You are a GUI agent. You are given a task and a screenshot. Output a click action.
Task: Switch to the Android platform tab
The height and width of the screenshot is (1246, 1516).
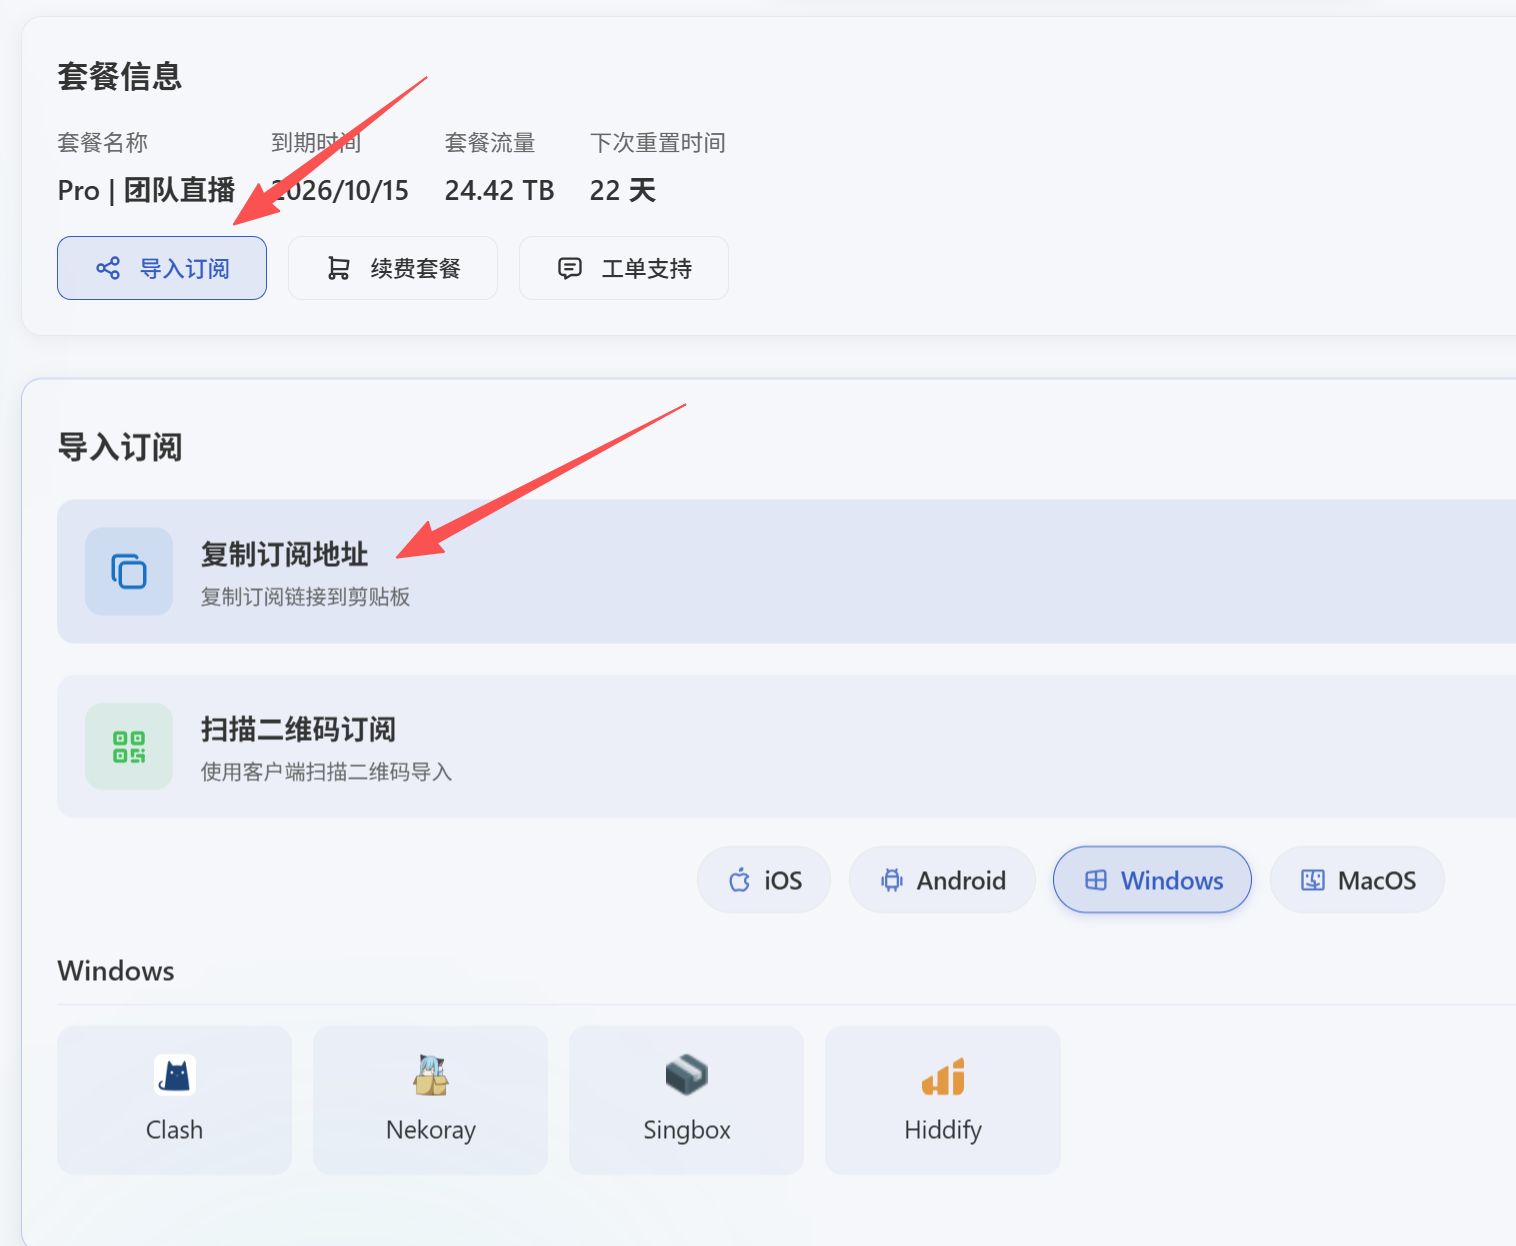pos(941,880)
